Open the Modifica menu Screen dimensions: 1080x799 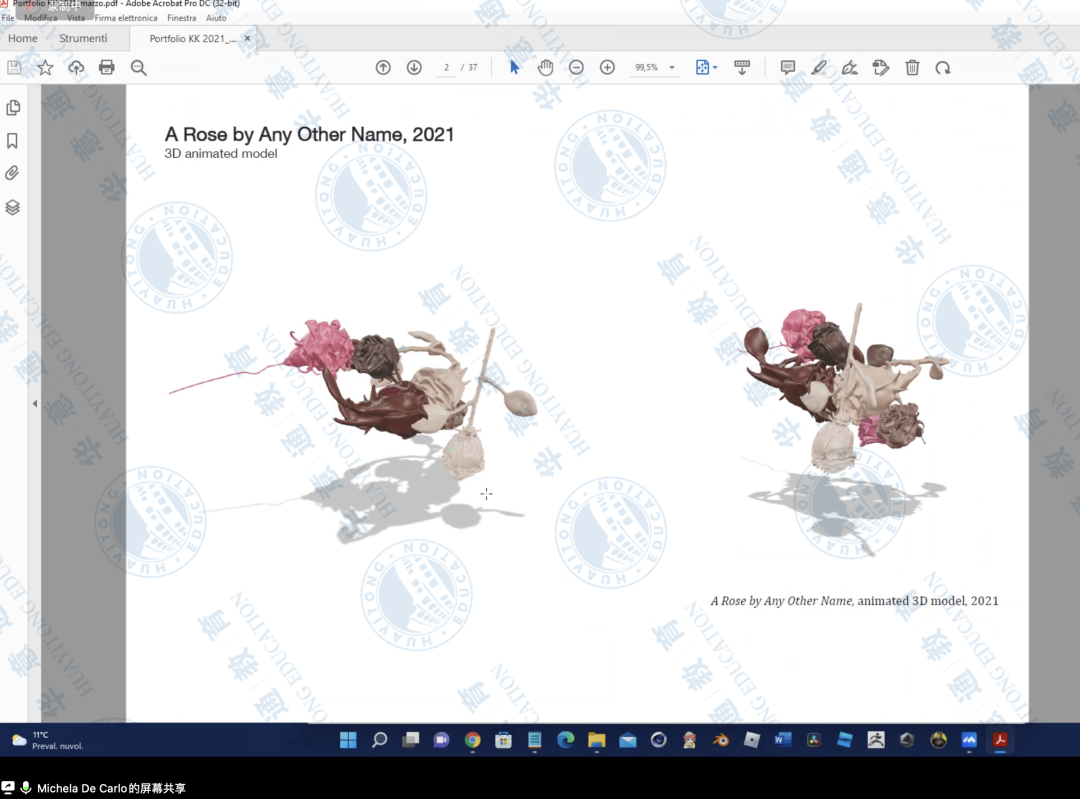point(41,18)
